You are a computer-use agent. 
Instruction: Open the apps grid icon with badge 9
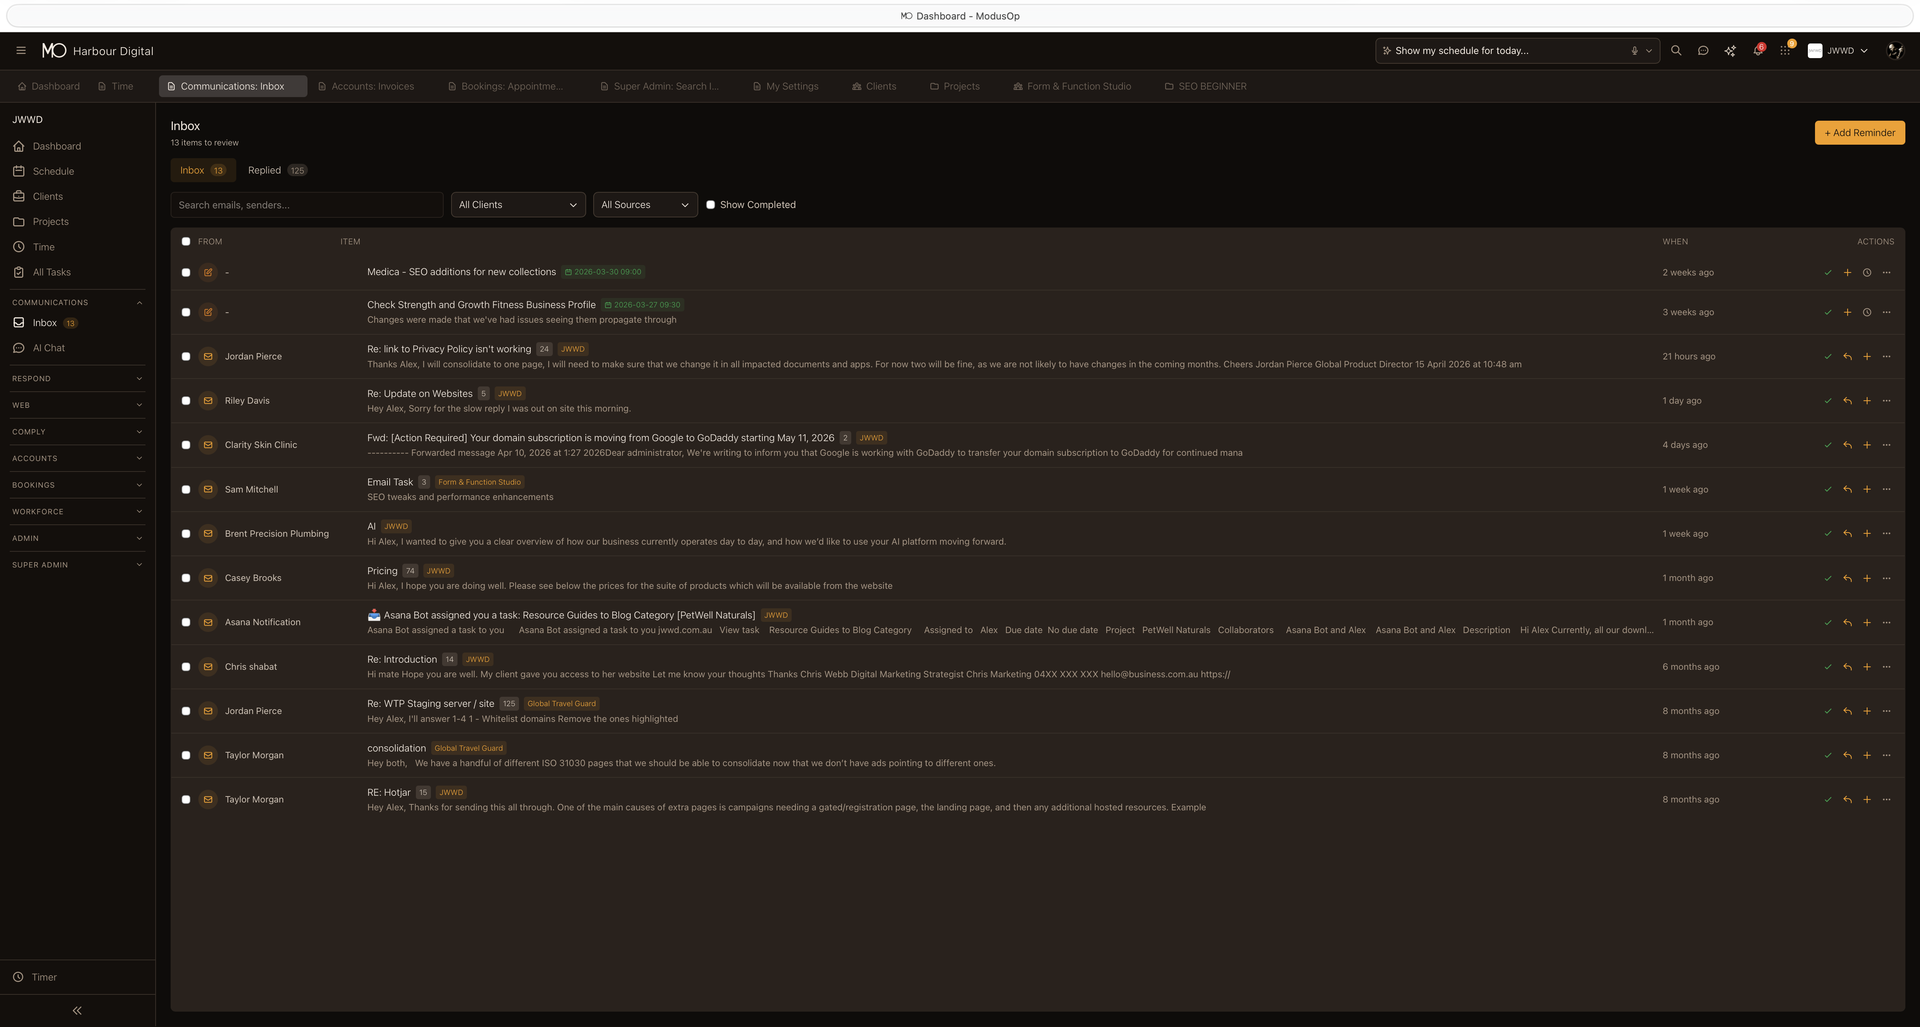tap(1785, 50)
